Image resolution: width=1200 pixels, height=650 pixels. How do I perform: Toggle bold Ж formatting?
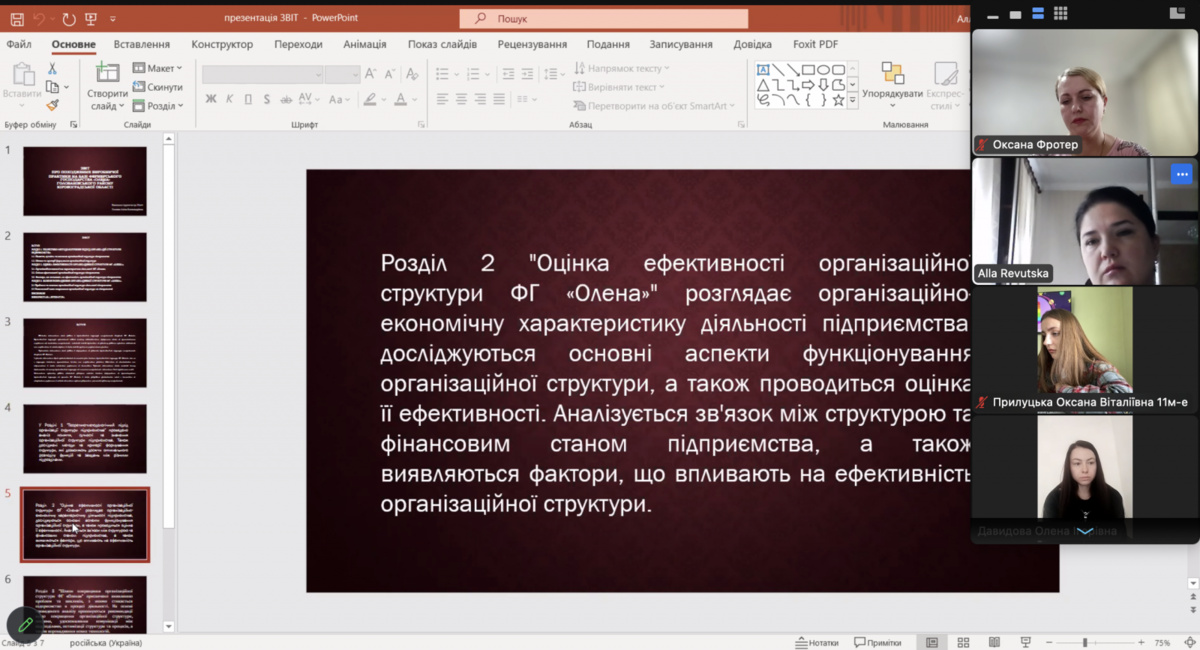pyautogui.click(x=211, y=99)
